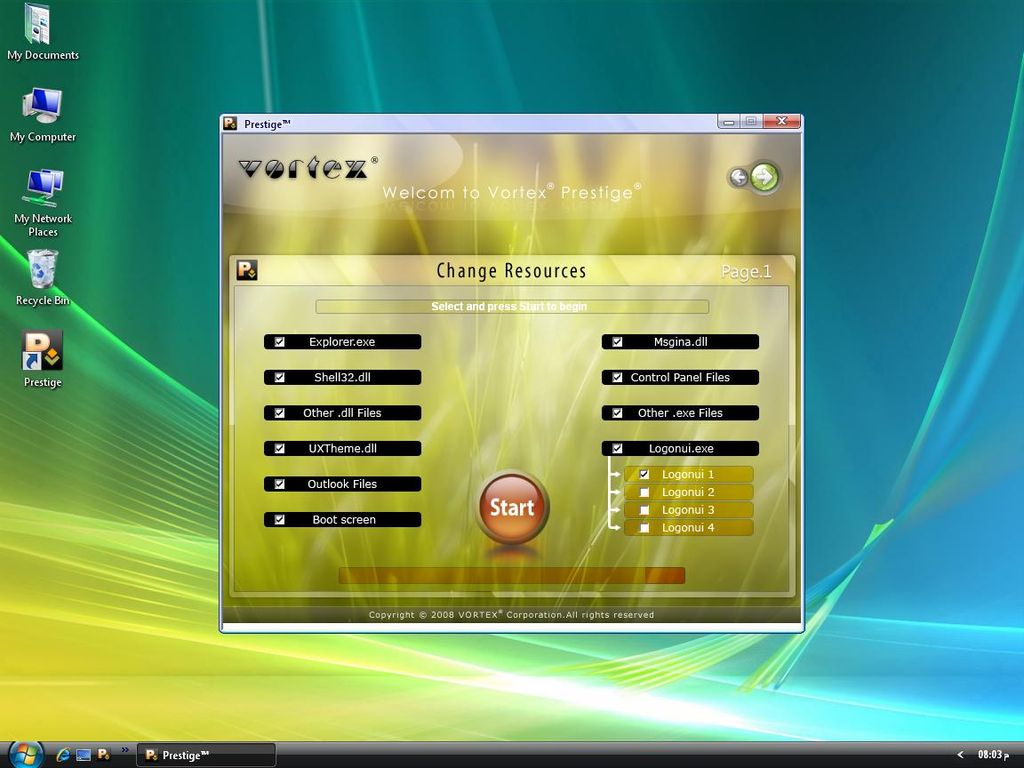The height and width of the screenshot is (768, 1024).
Task: Show hidden tray icons arrow
Action: [x=960, y=755]
